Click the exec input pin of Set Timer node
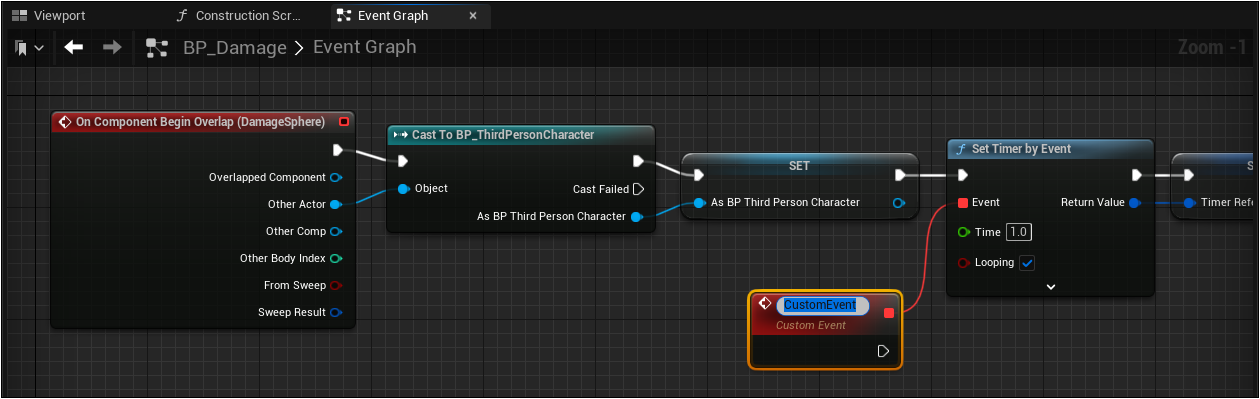 click(963, 176)
